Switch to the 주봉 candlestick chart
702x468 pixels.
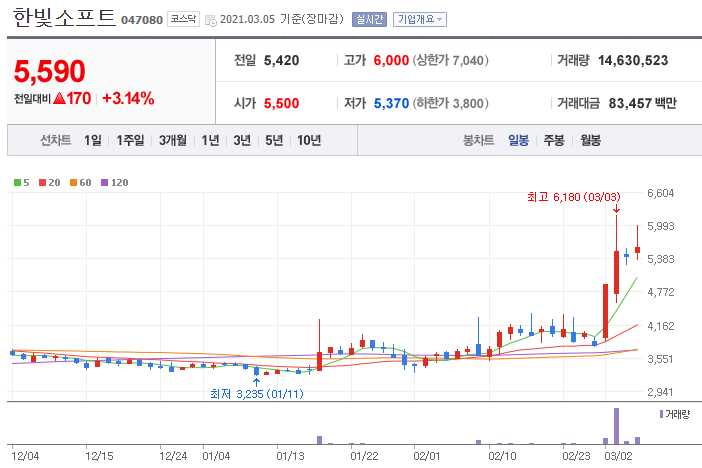[554, 140]
